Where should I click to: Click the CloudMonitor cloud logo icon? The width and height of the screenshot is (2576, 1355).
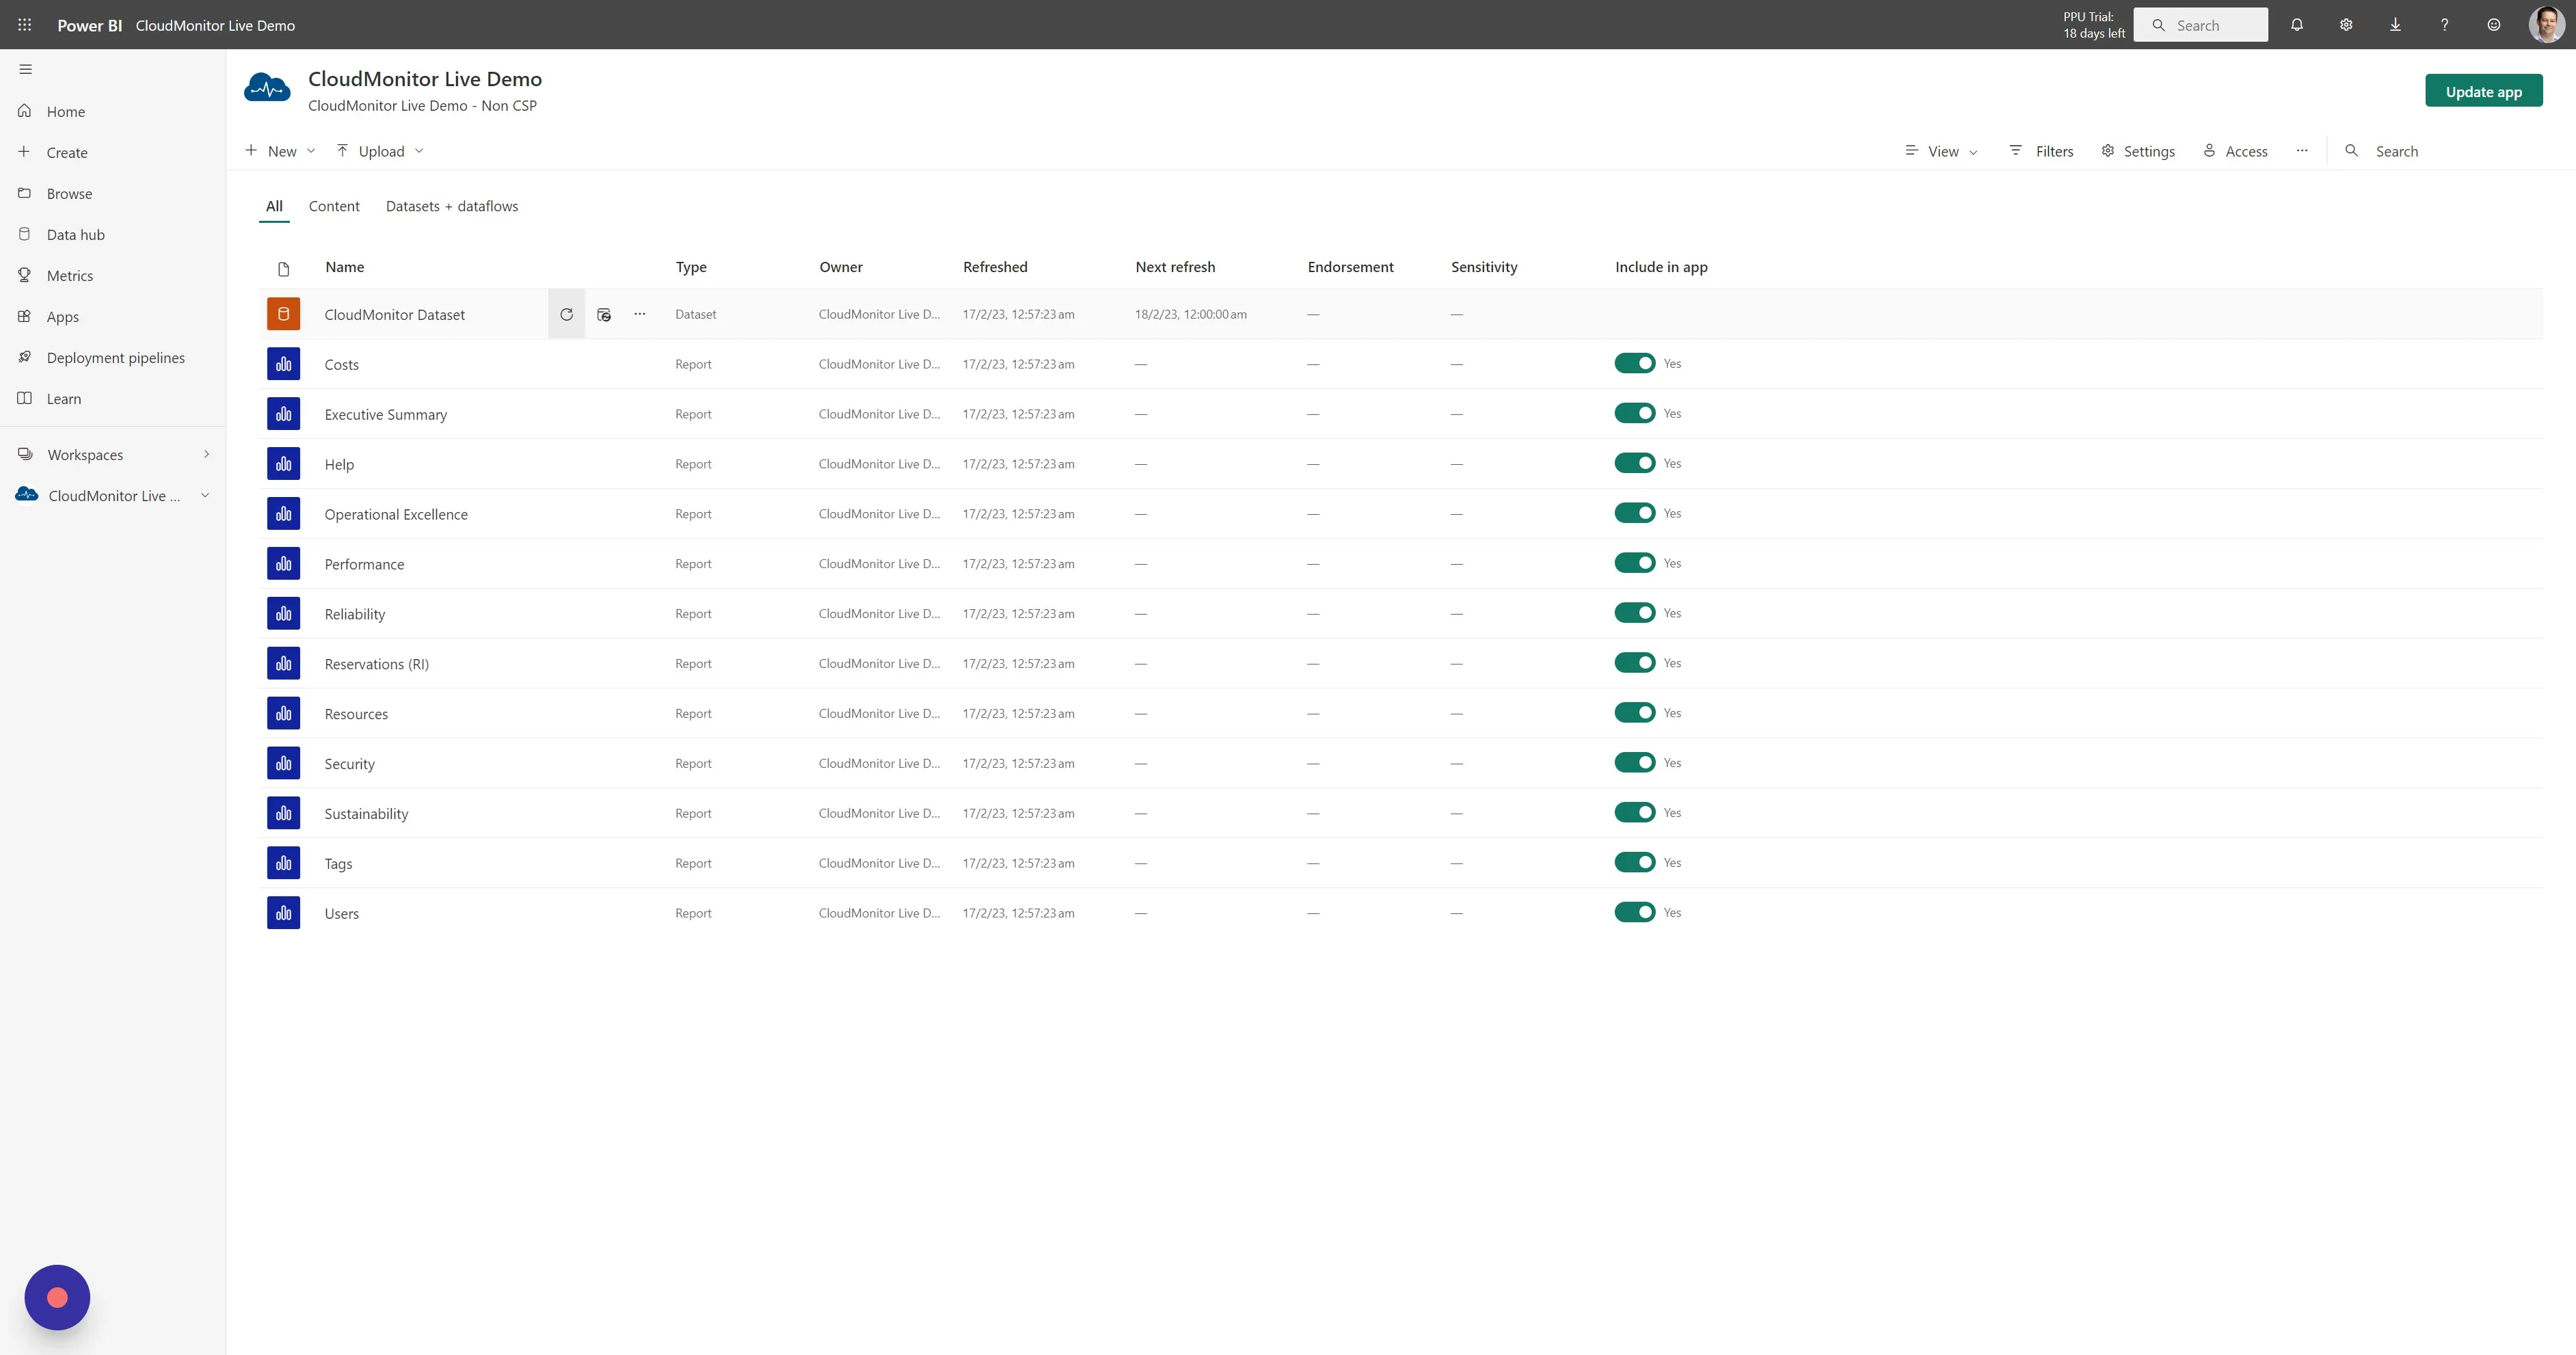[x=267, y=89]
